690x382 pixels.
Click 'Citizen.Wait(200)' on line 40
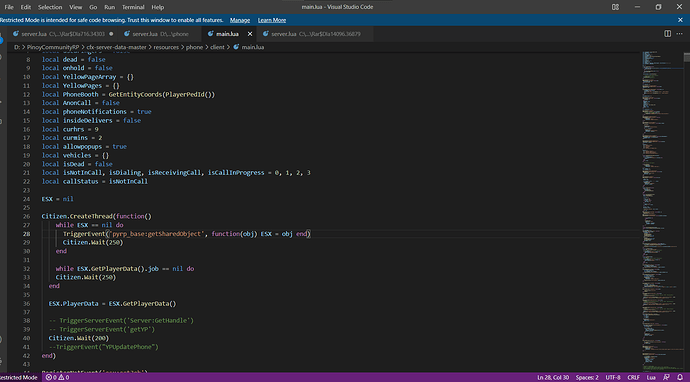(79, 338)
